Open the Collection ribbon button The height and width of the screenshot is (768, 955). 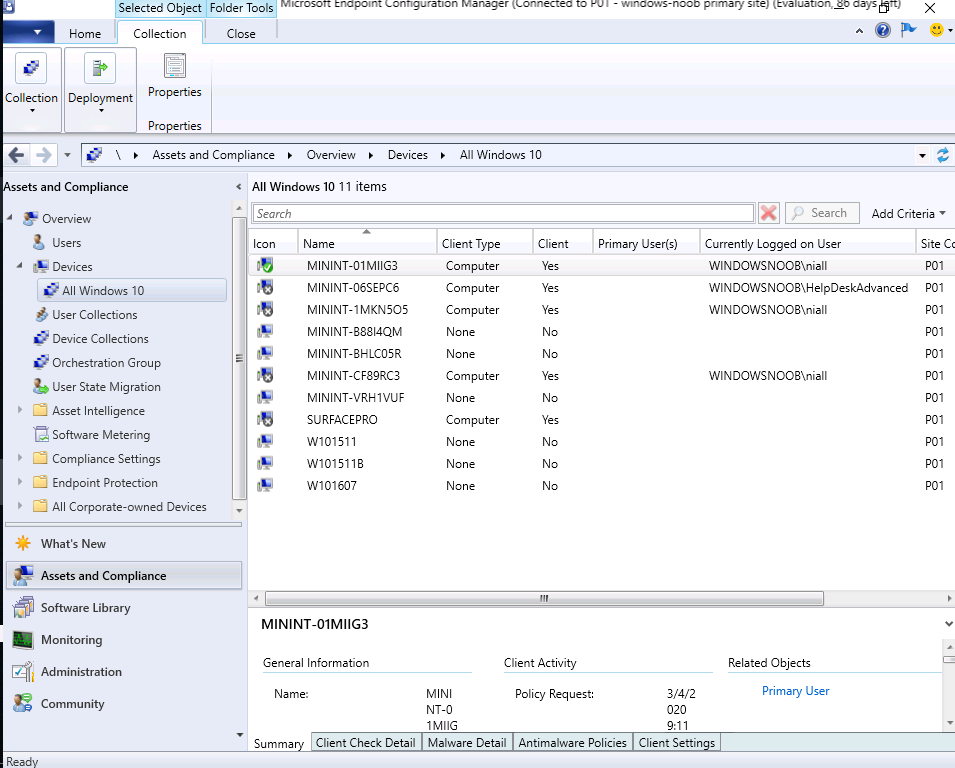31,89
